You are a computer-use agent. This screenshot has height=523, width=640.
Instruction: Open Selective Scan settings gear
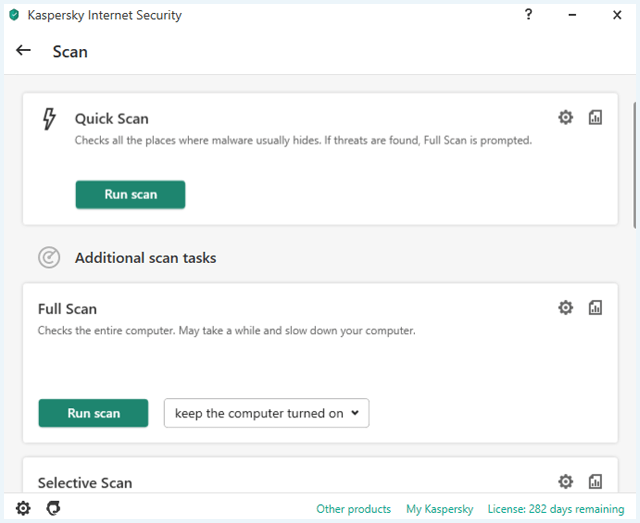point(565,481)
